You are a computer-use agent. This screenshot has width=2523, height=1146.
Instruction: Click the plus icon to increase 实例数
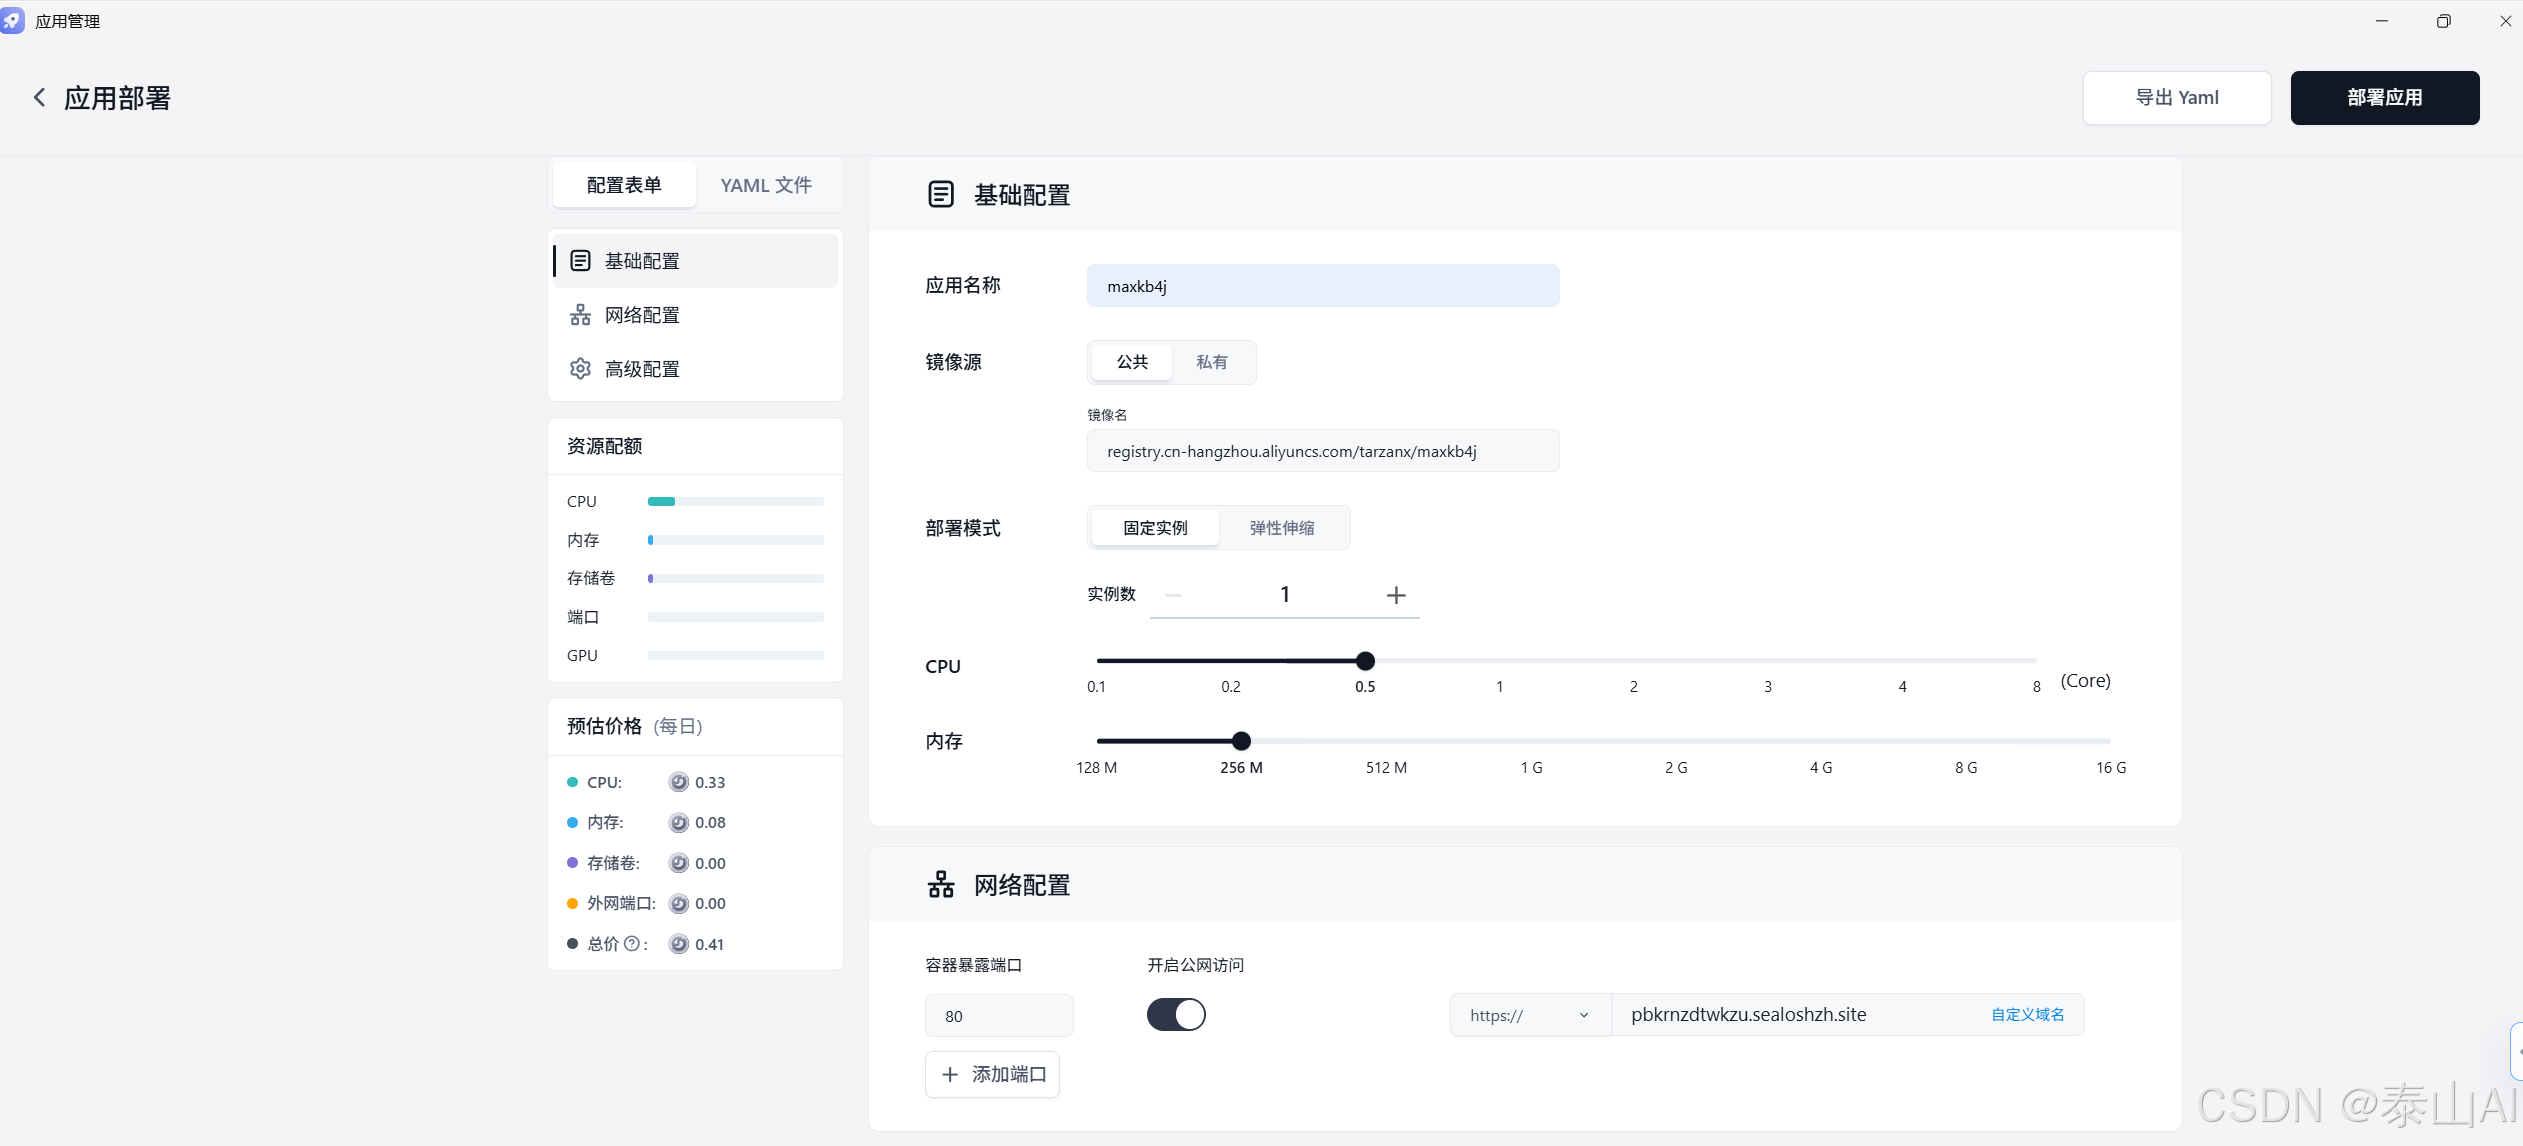click(1396, 595)
